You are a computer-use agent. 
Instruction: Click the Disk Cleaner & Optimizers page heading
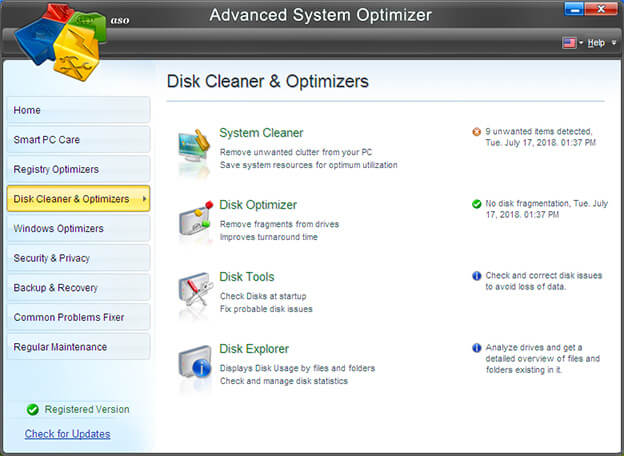pyautogui.click(x=267, y=82)
